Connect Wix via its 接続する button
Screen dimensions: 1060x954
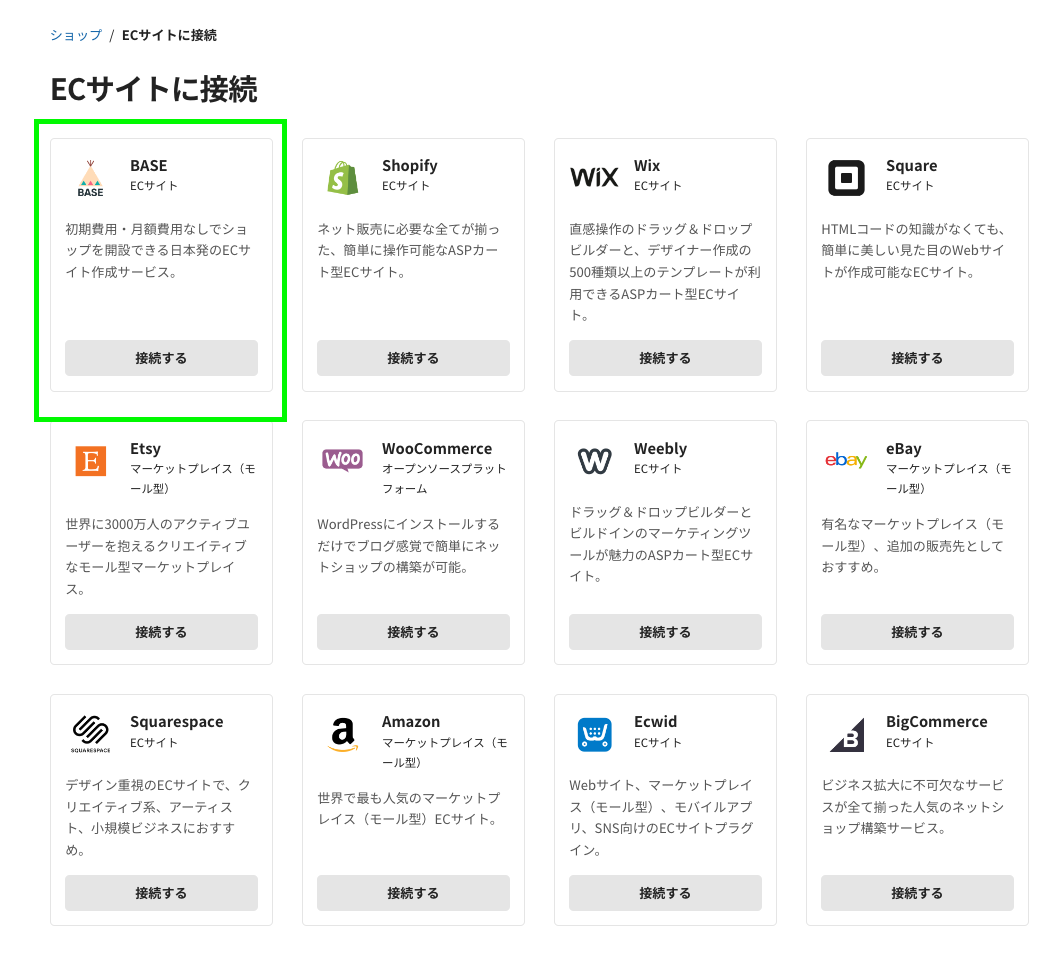665,358
